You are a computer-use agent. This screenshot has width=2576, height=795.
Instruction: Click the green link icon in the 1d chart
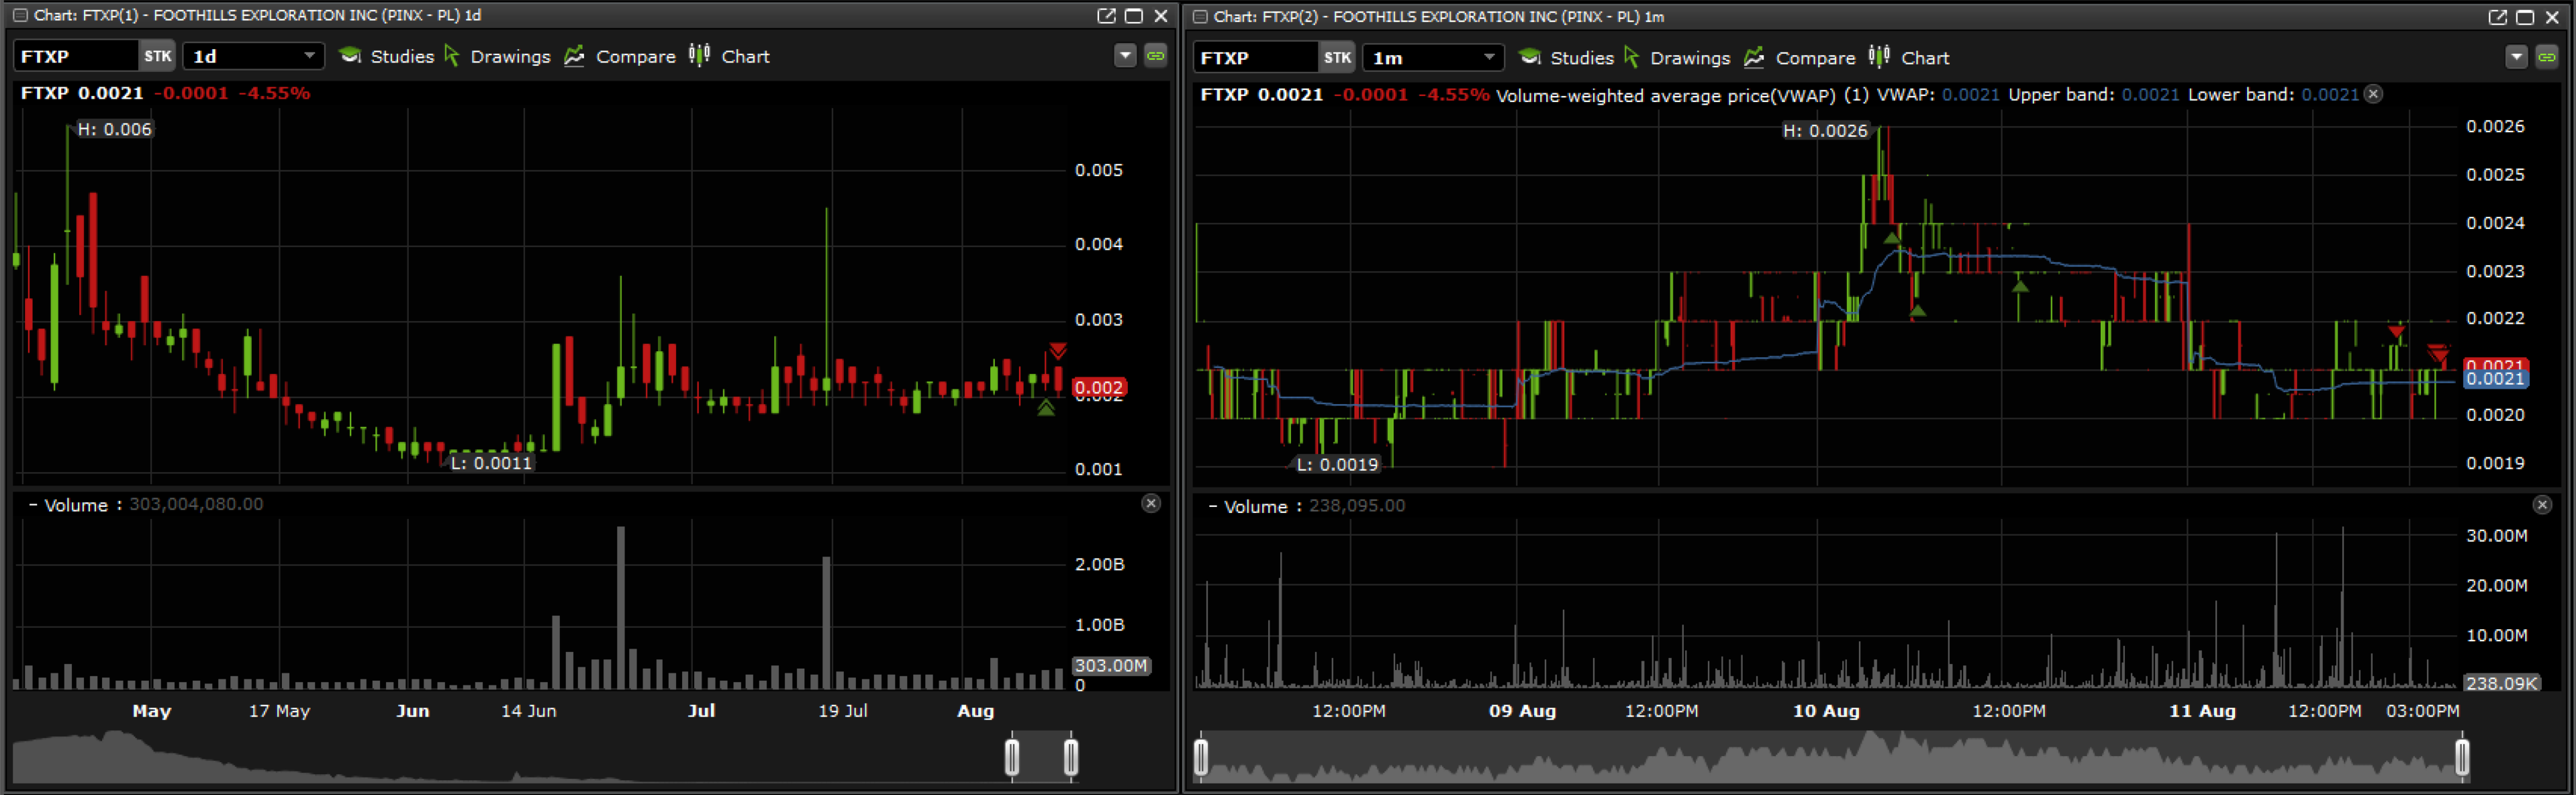[1155, 56]
